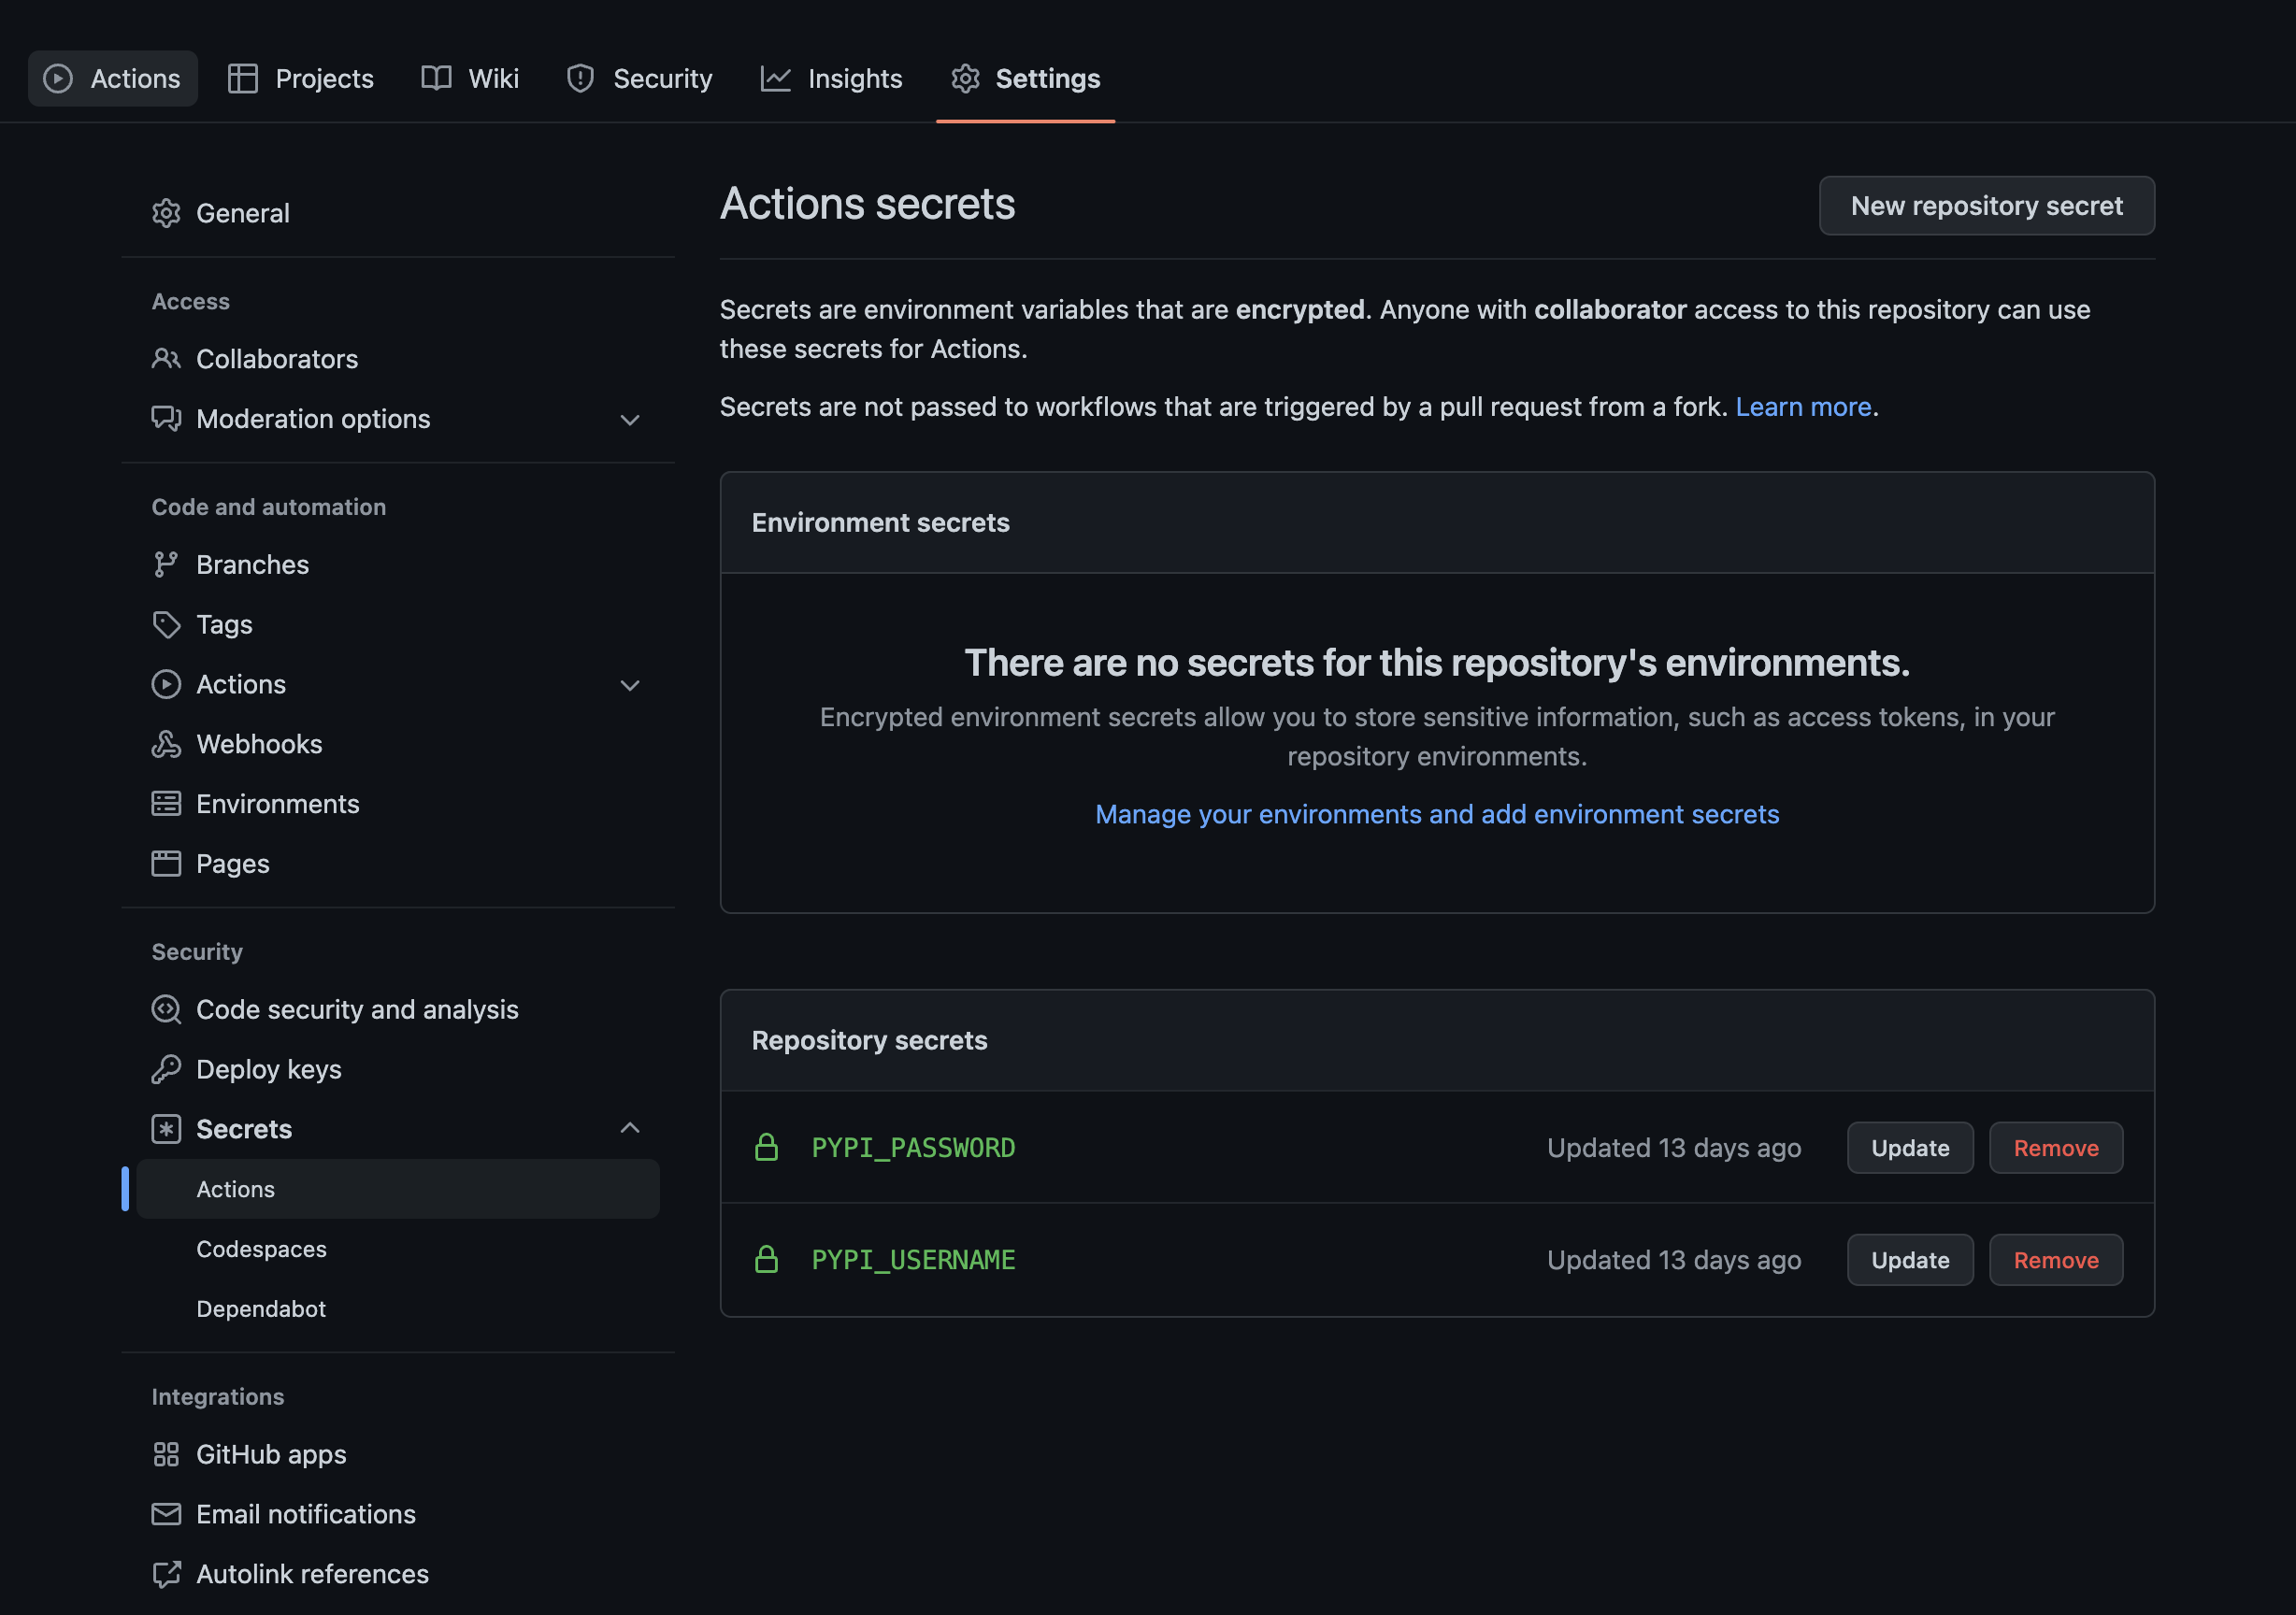Click the lock icon beside PYPI_PASSWORD
Viewport: 2296px width, 1615px height.
coord(766,1148)
